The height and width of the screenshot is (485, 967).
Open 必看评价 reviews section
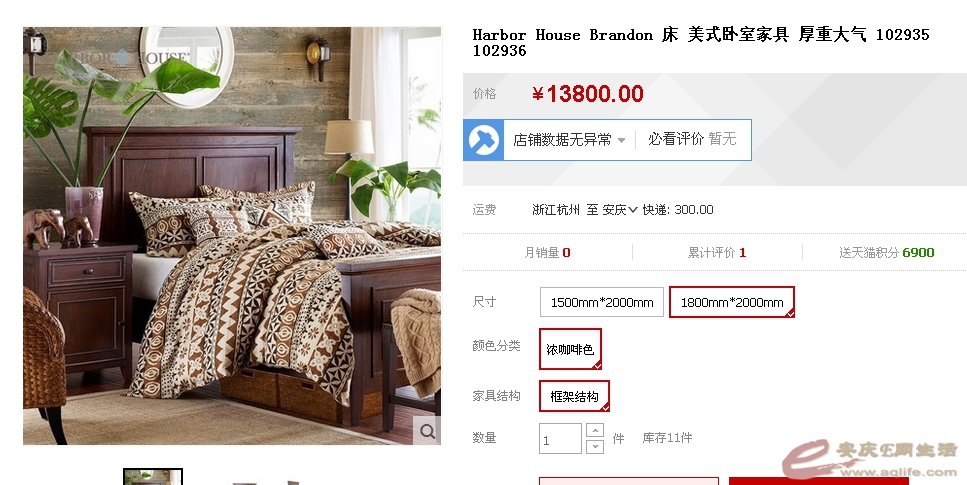pyautogui.click(x=692, y=139)
